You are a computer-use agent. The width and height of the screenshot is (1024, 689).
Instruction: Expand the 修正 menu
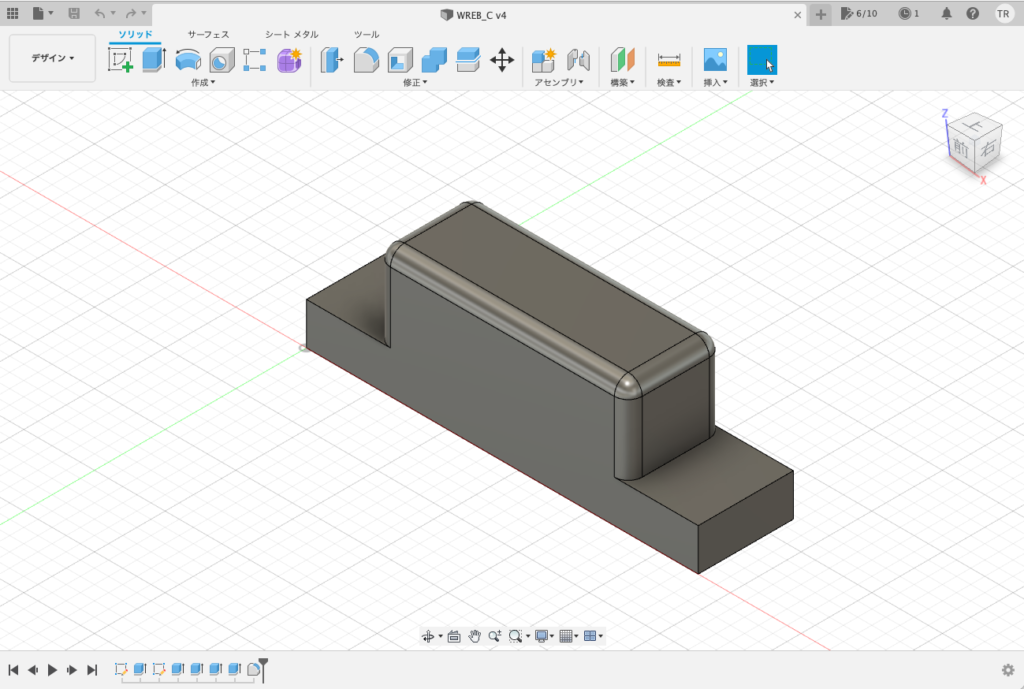415,83
